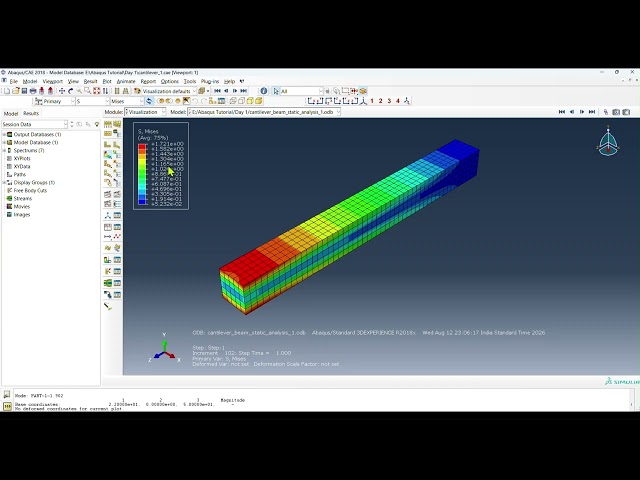Click the sync field output icon beside Mises
This screenshot has height=480, width=640.
point(149,101)
